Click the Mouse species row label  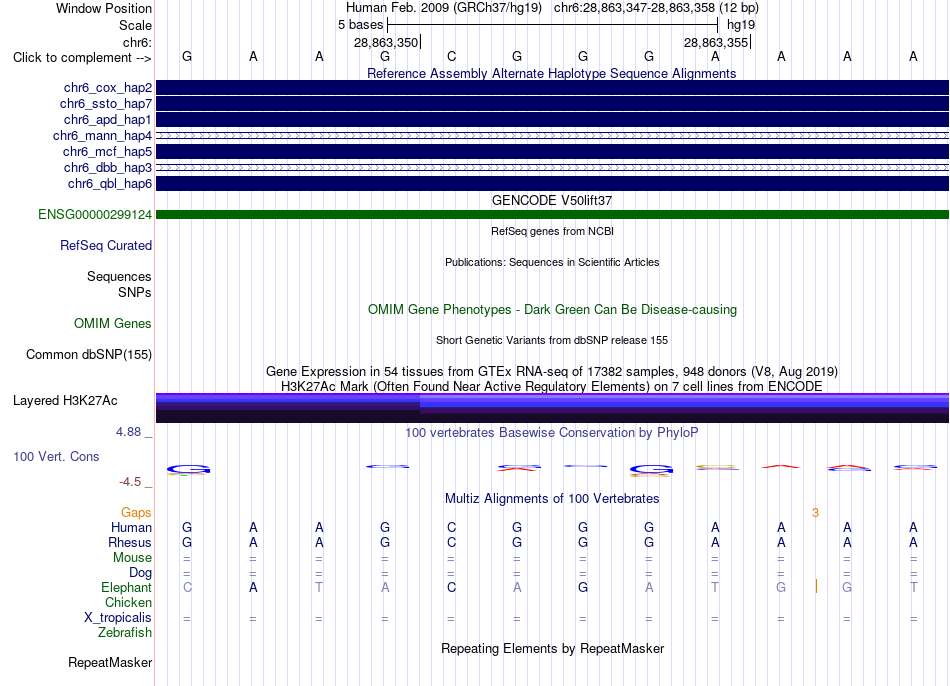132,558
